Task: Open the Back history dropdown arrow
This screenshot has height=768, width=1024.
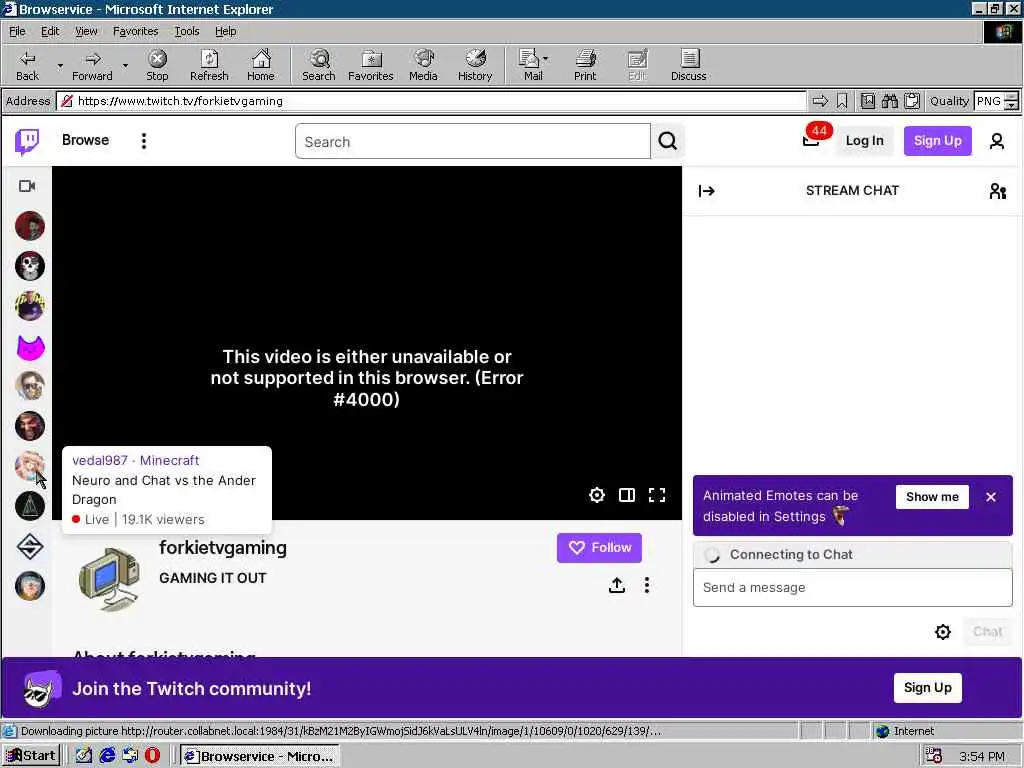Action: point(59,65)
